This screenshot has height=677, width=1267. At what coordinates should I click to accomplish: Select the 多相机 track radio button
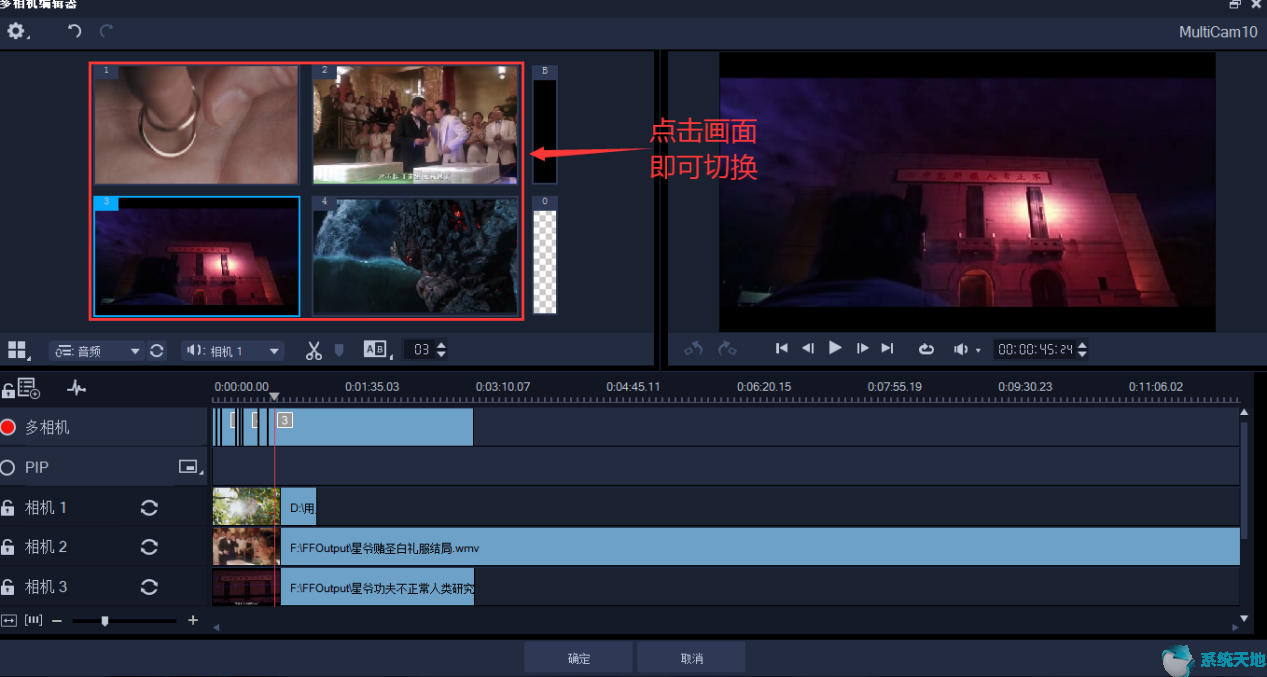9,427
